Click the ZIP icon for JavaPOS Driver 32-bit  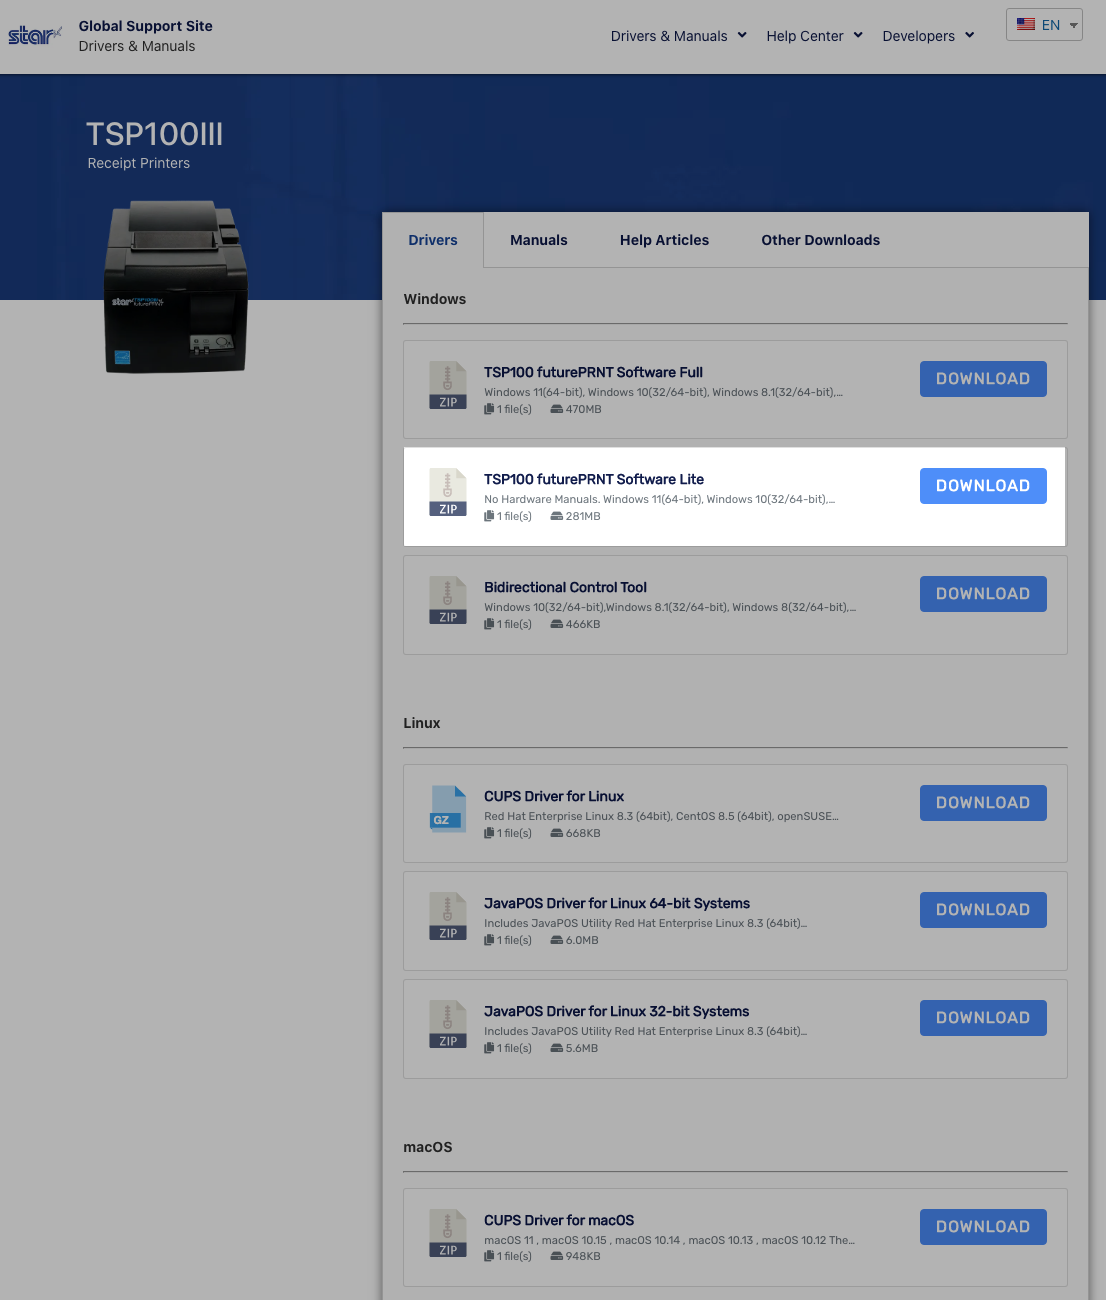447,1024
